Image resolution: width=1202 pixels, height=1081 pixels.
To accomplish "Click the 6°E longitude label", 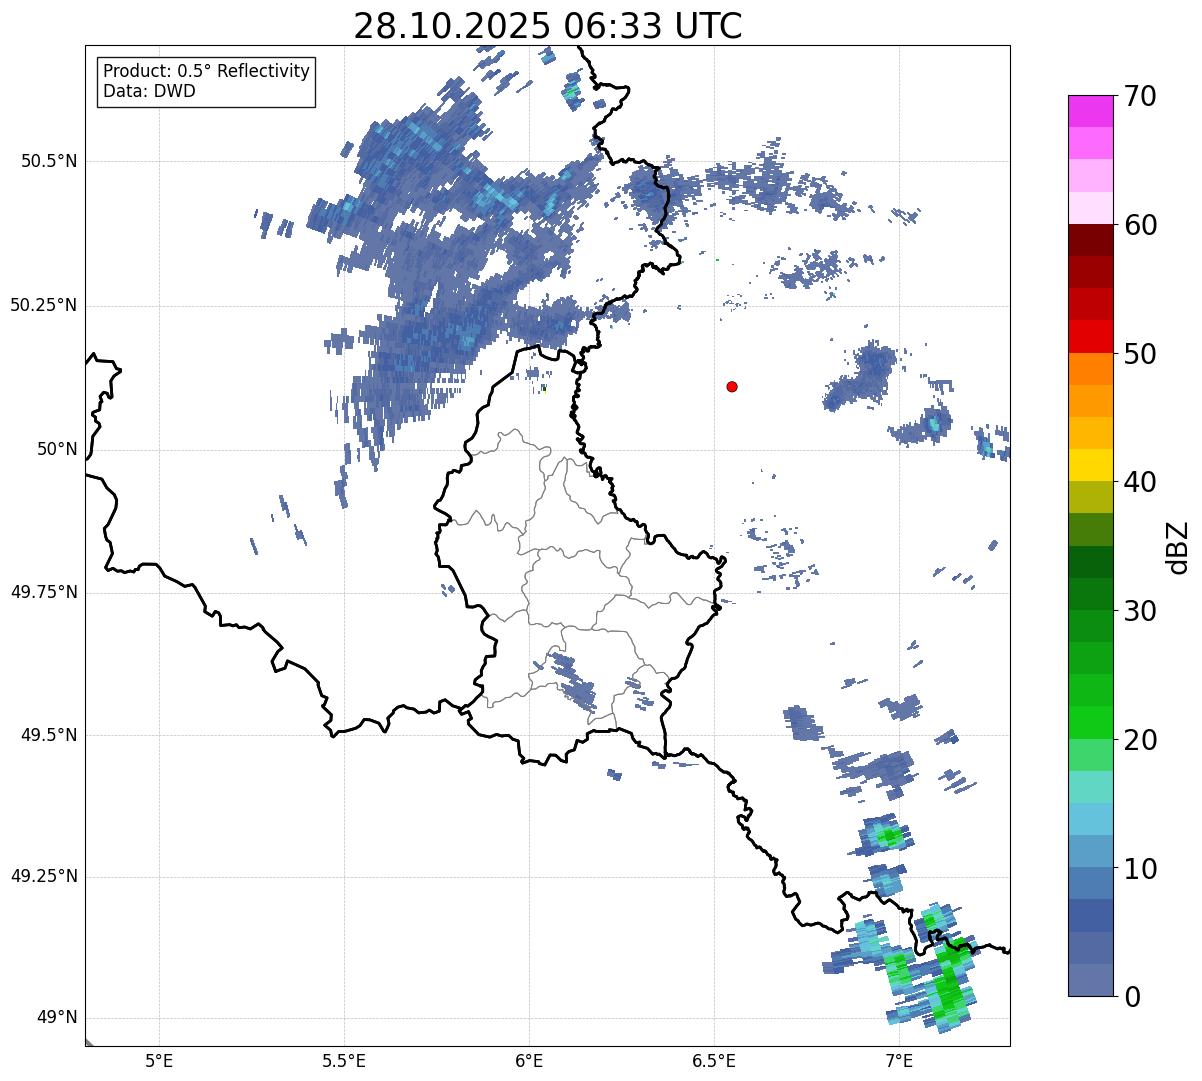I will pos(529,1060).
